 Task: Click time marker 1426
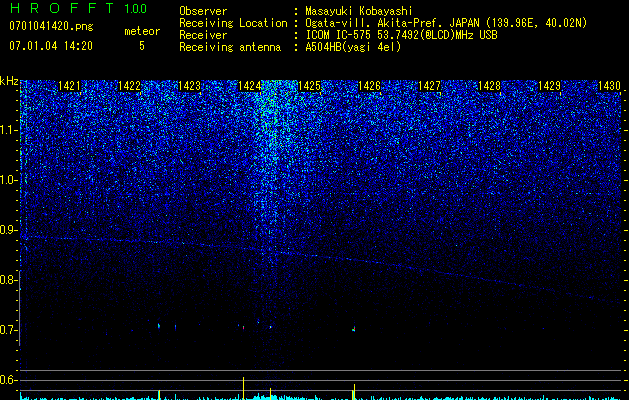coord(369,86)
